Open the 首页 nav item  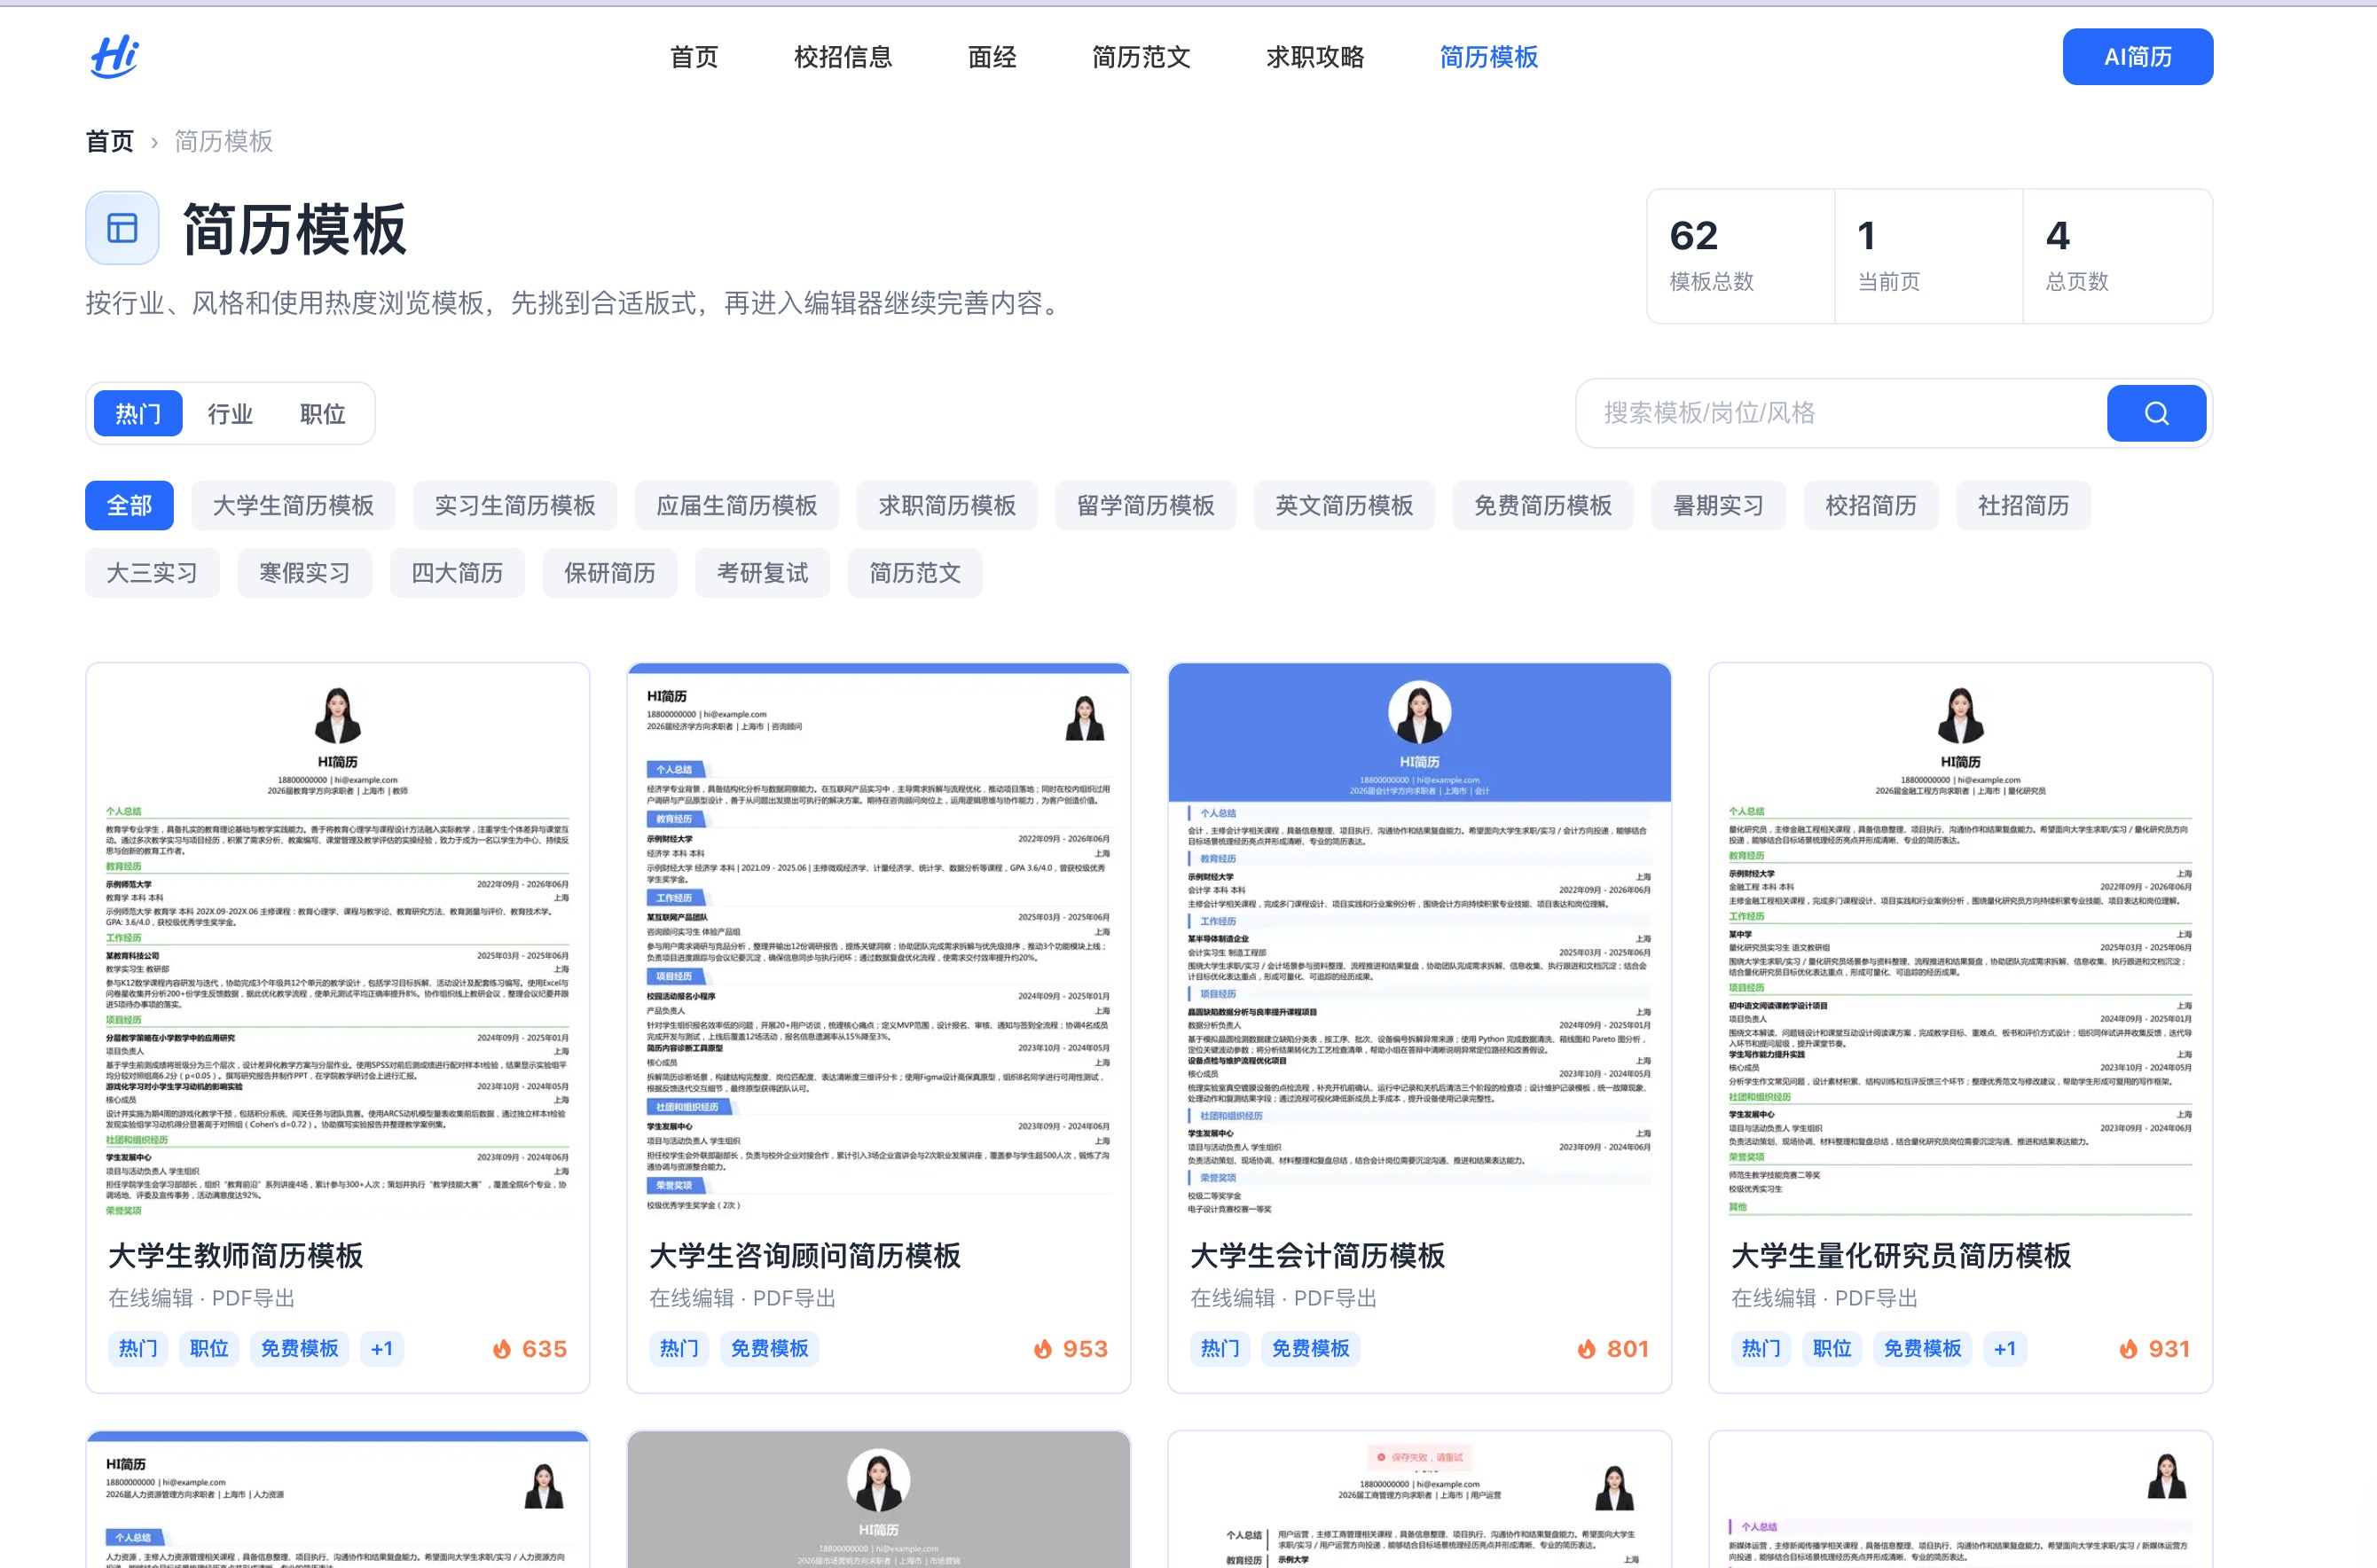694,57
